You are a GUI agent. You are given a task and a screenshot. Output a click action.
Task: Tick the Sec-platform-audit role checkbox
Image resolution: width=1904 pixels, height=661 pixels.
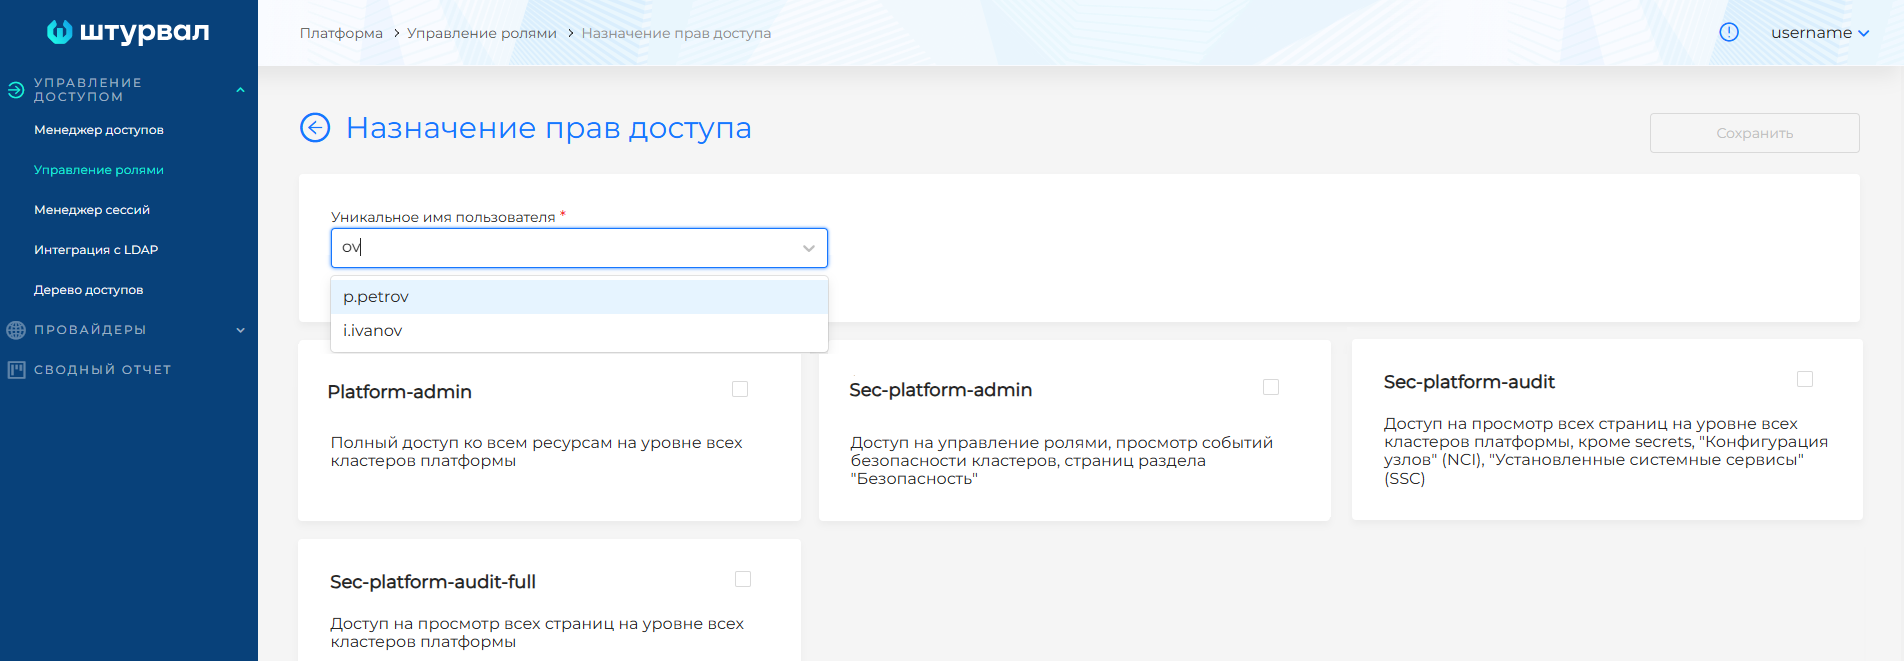coord(1805,379)
